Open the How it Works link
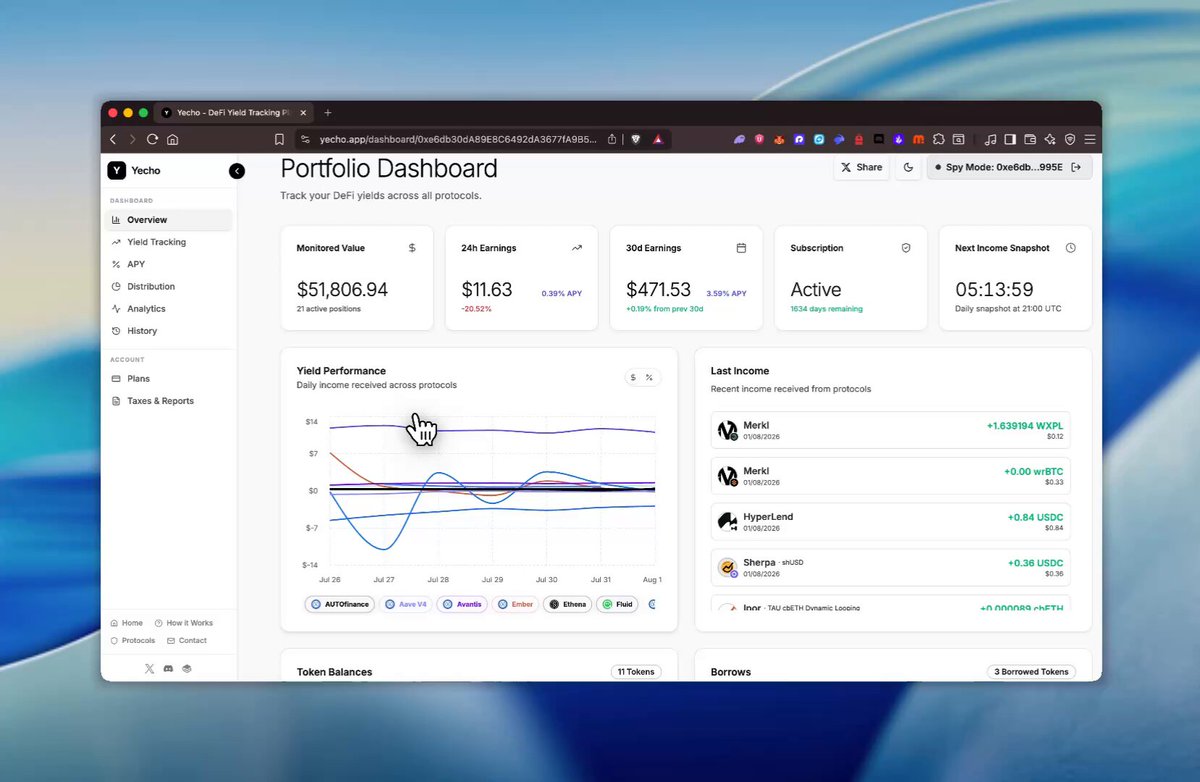 point(184,623)
